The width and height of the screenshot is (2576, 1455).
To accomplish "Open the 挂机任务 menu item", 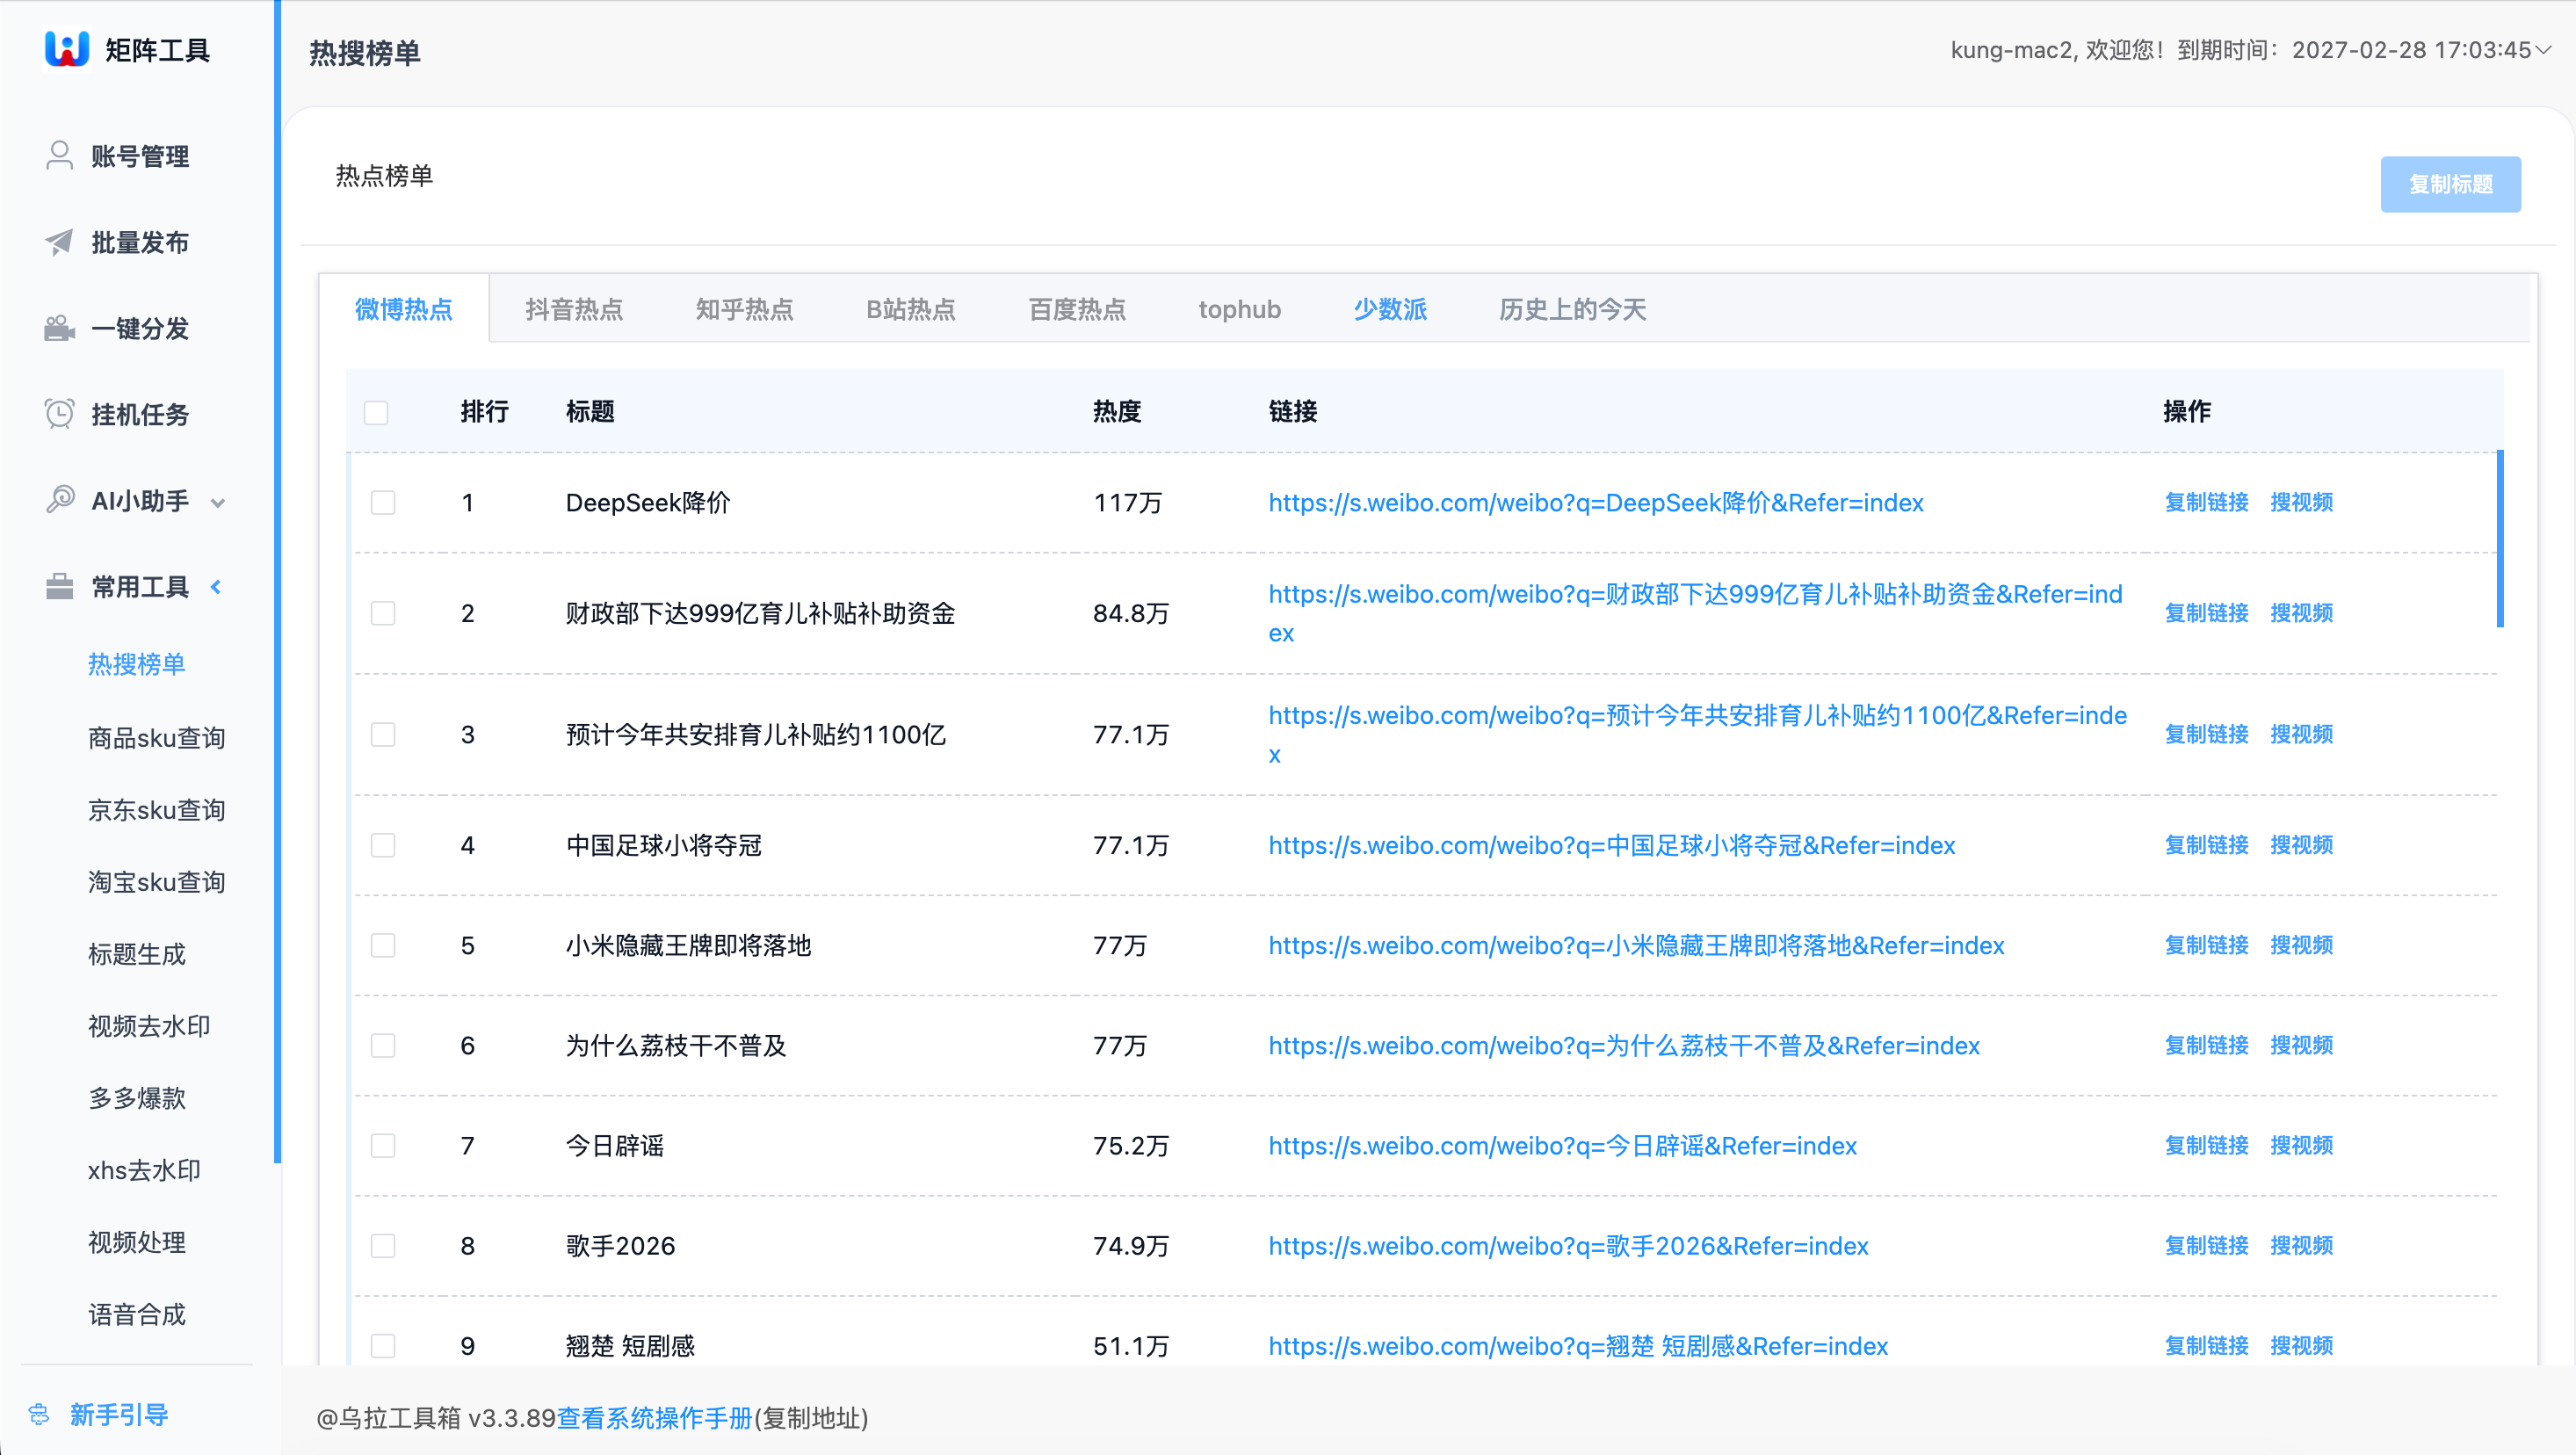I will pos(138,414).
